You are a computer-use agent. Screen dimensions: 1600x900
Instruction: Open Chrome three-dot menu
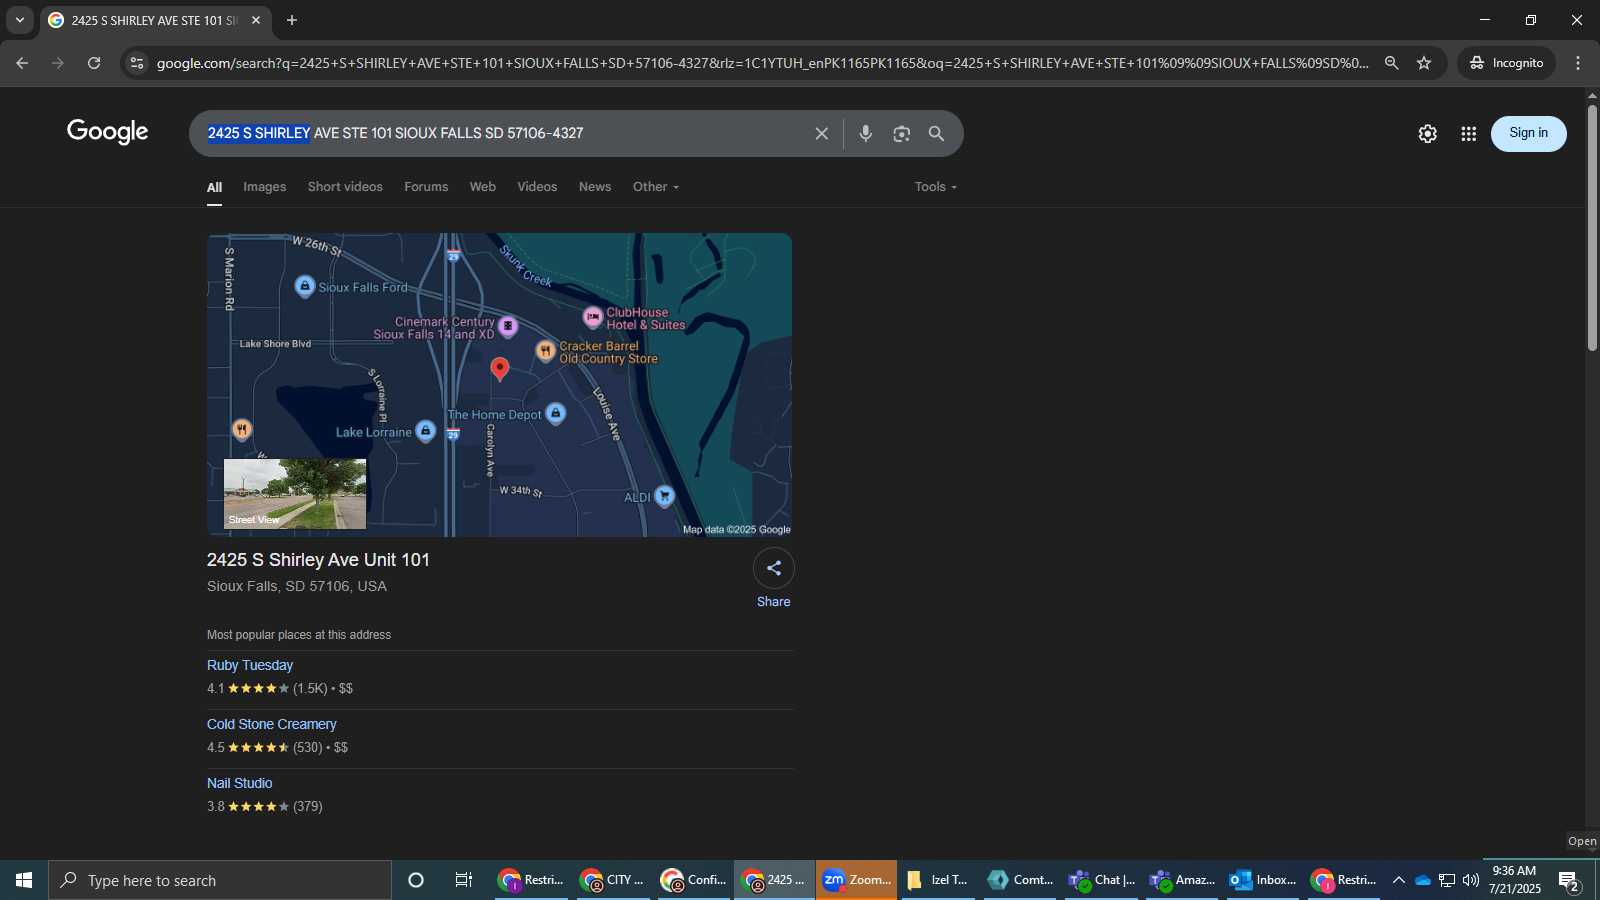tap(1578, 63)
